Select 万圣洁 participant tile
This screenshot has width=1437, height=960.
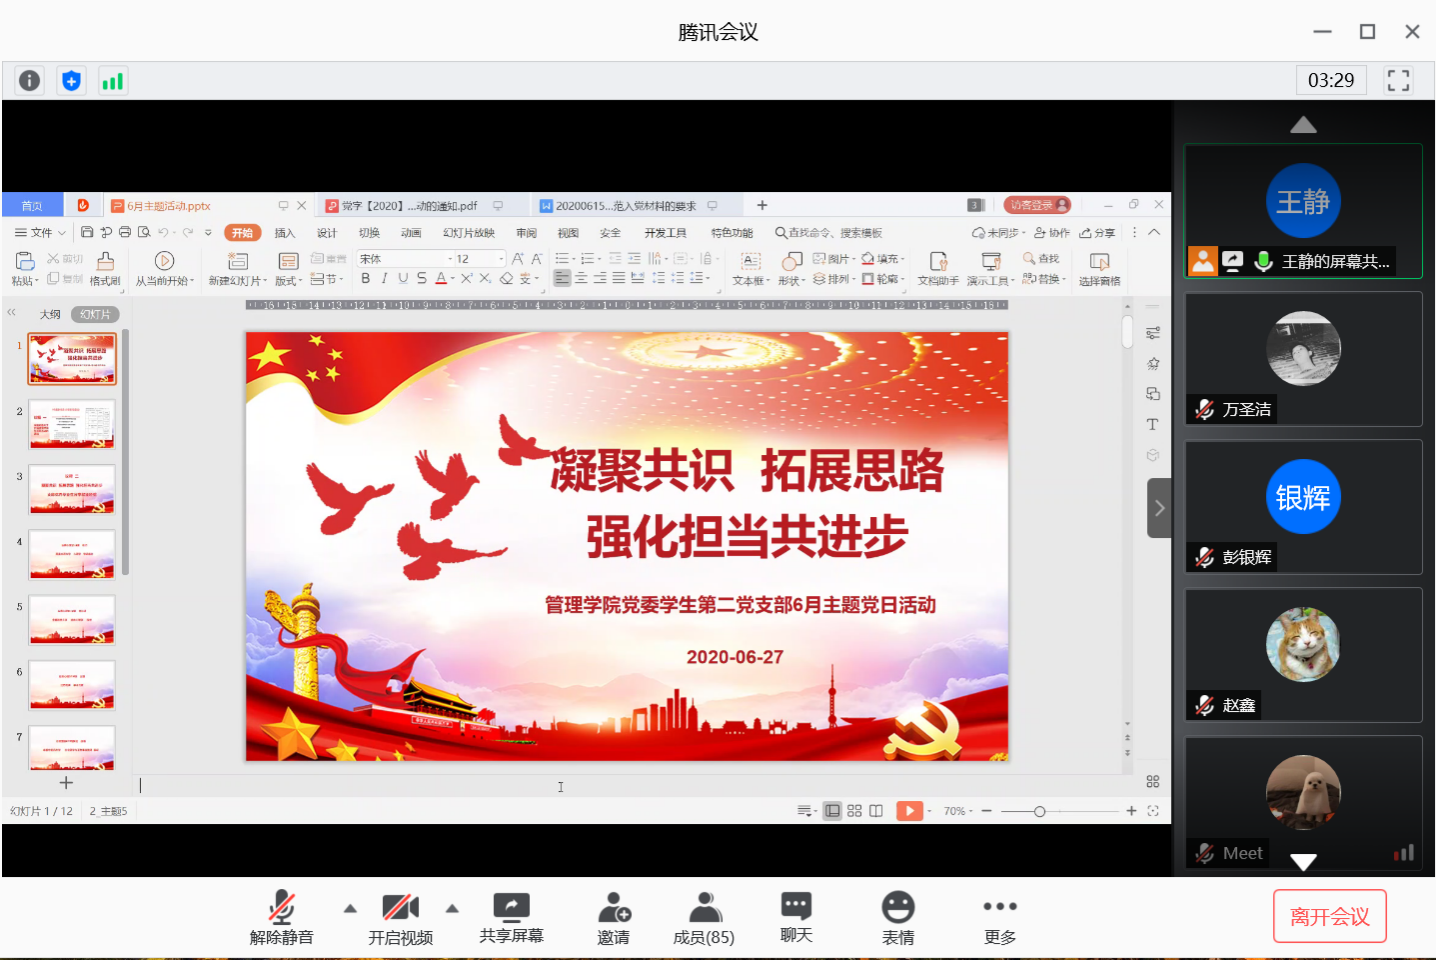pyautogui.click(x=1303, y=359)
